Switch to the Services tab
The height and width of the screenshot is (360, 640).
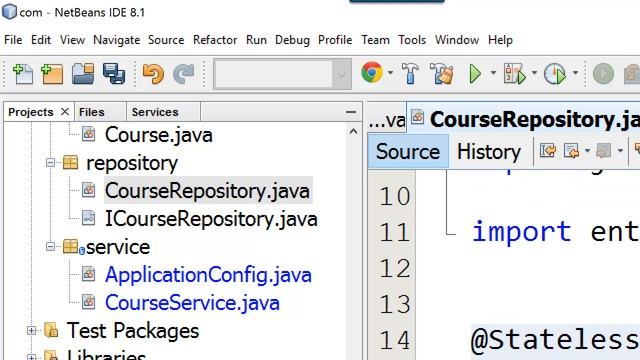coord(163,112)
